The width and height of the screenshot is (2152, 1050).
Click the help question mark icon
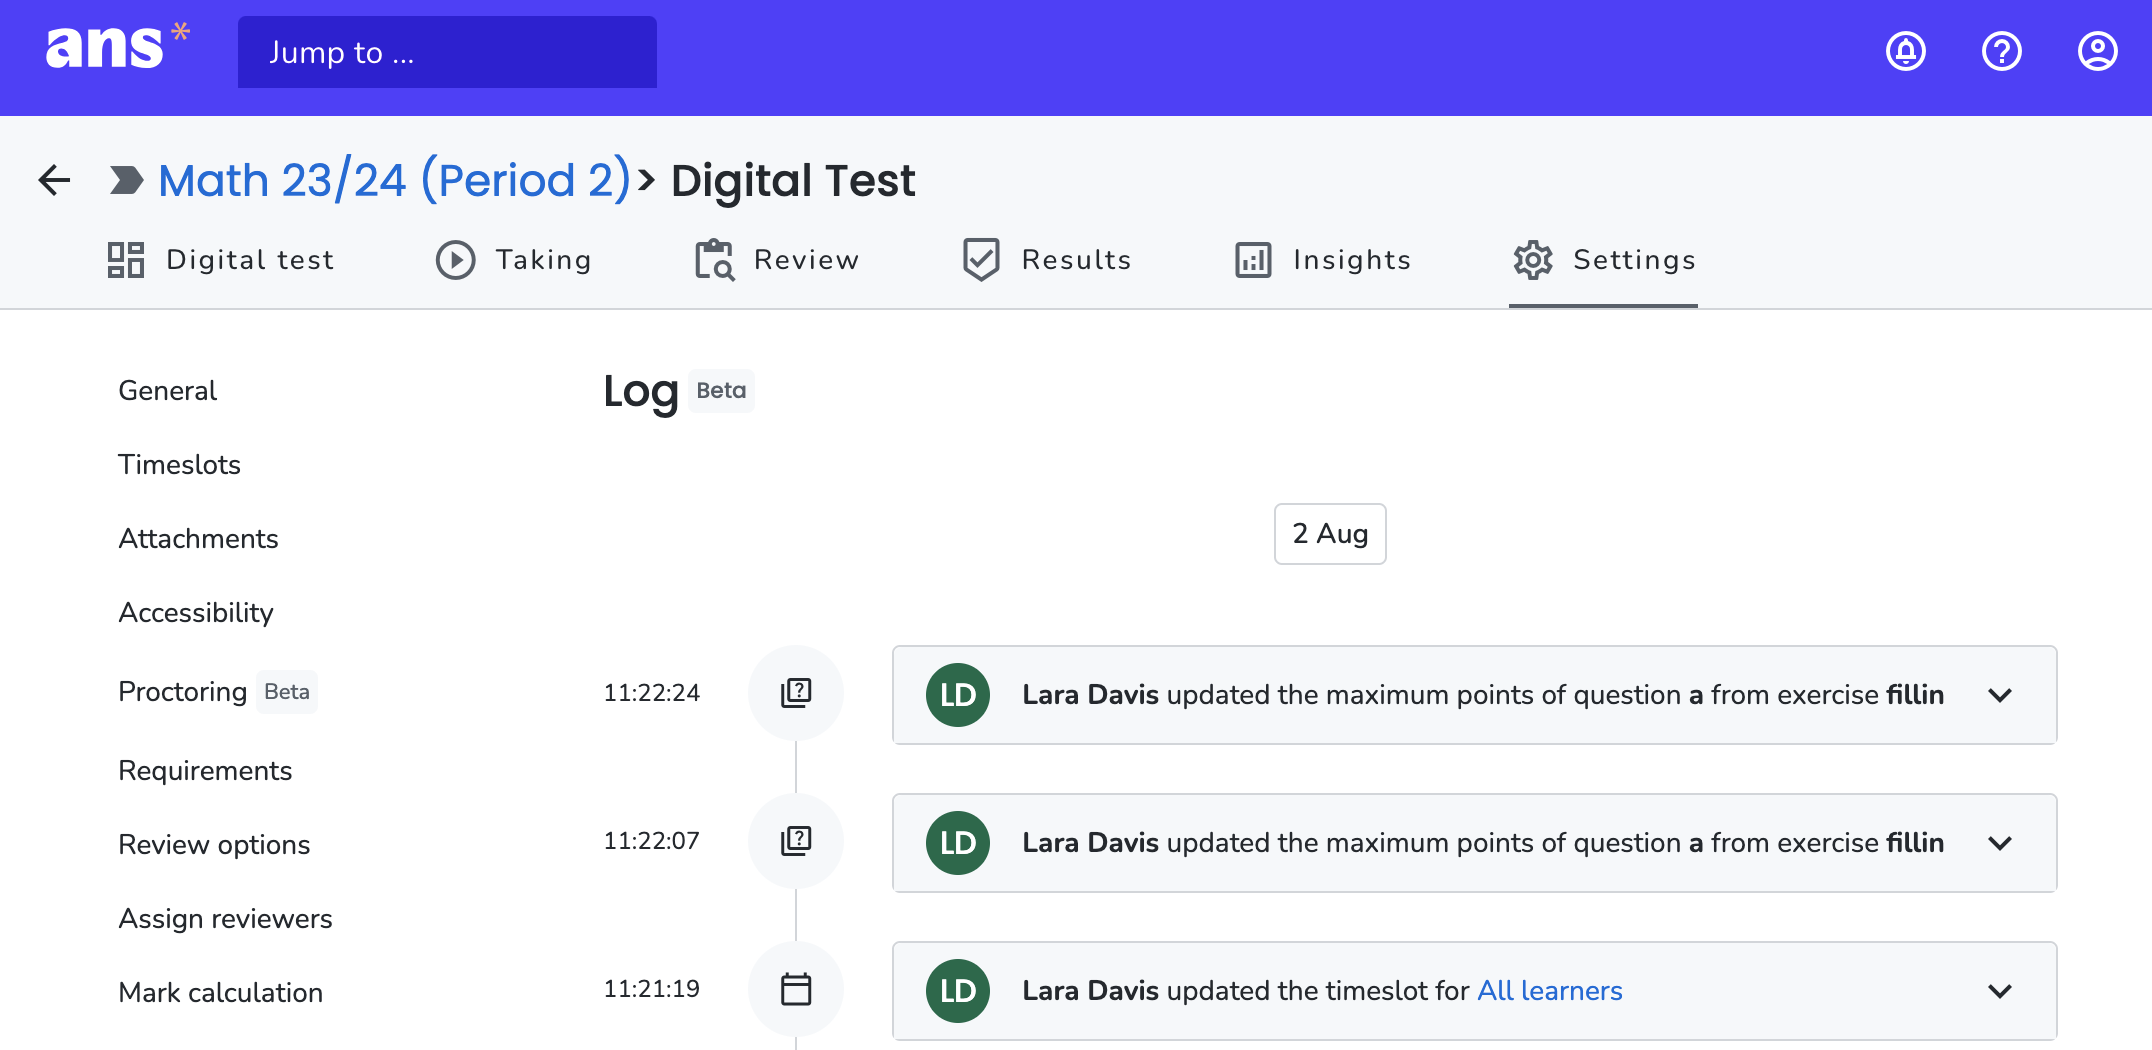2000,51
